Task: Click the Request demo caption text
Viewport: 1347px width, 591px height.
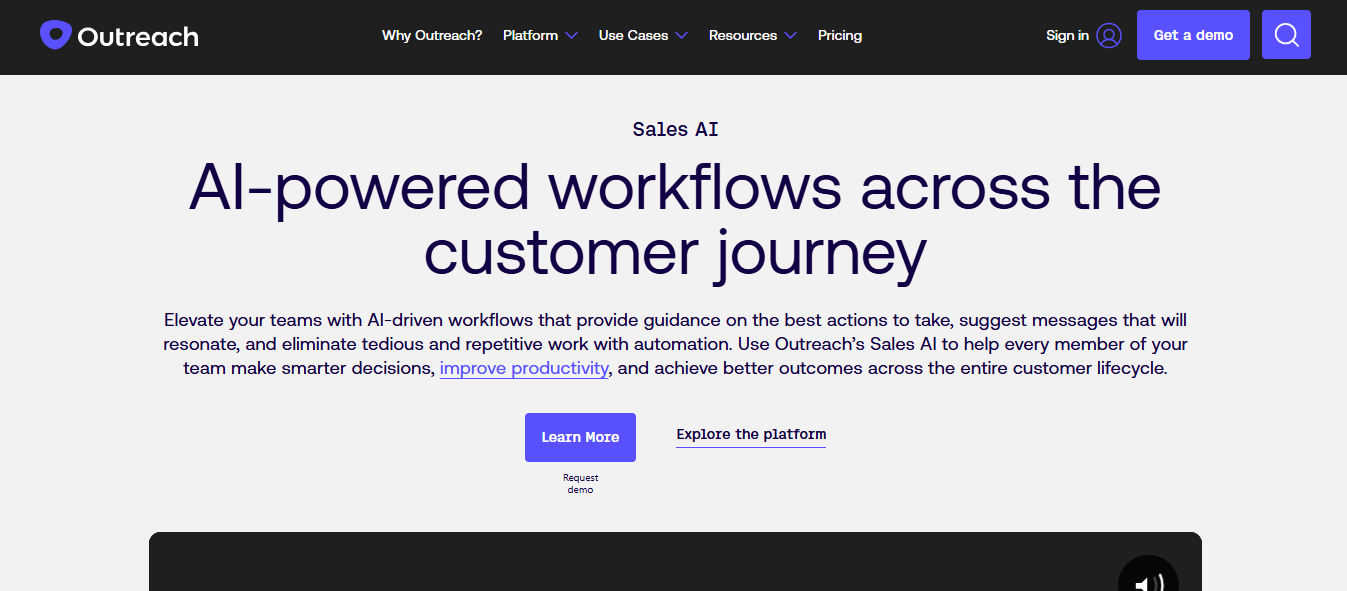Action: (x=580, y=483)
